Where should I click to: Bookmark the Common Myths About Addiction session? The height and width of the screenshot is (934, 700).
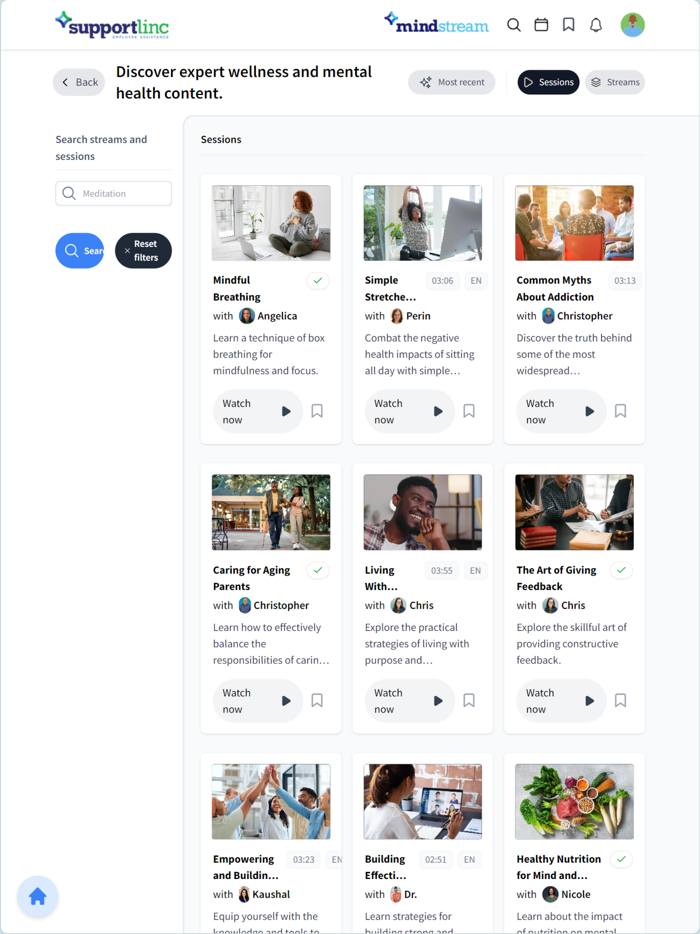(620, 411)
